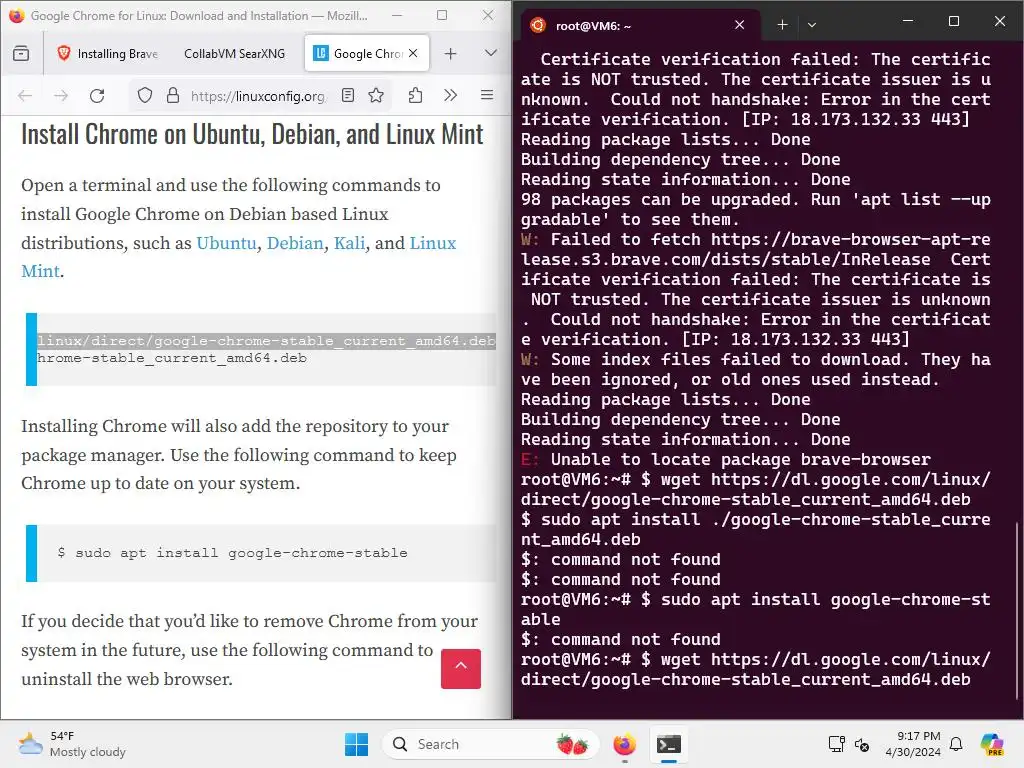Open the network status tray icon
The image size is (1024, 768).
pyautogui.click(x=837, y=744)
